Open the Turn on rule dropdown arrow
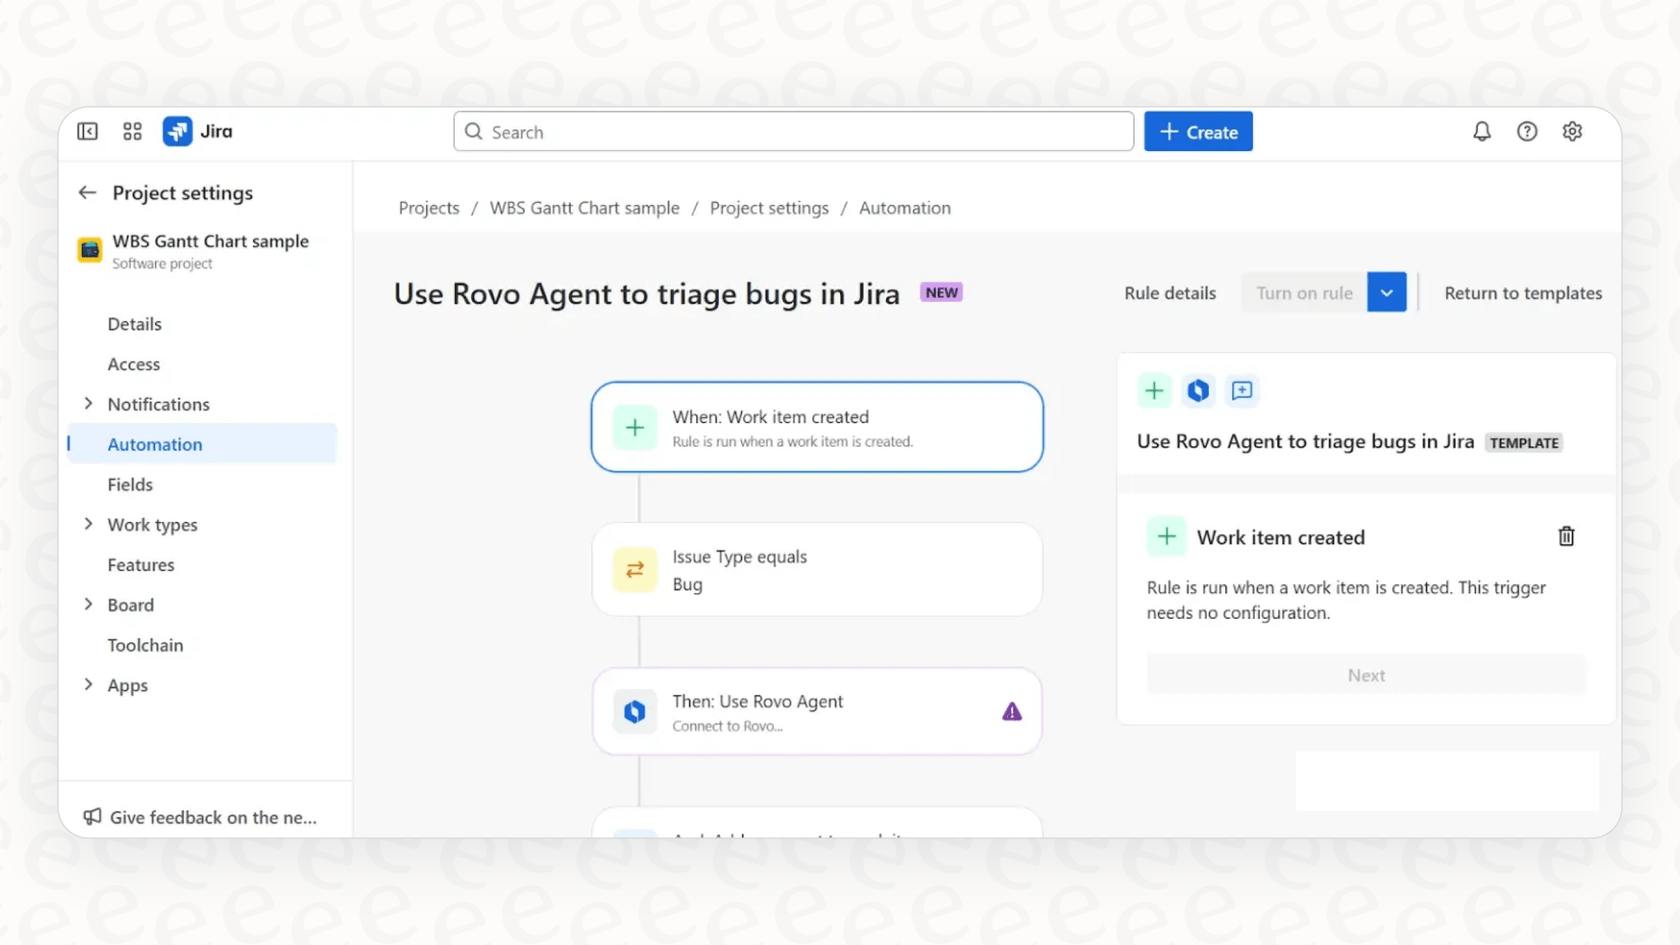 1387,292
